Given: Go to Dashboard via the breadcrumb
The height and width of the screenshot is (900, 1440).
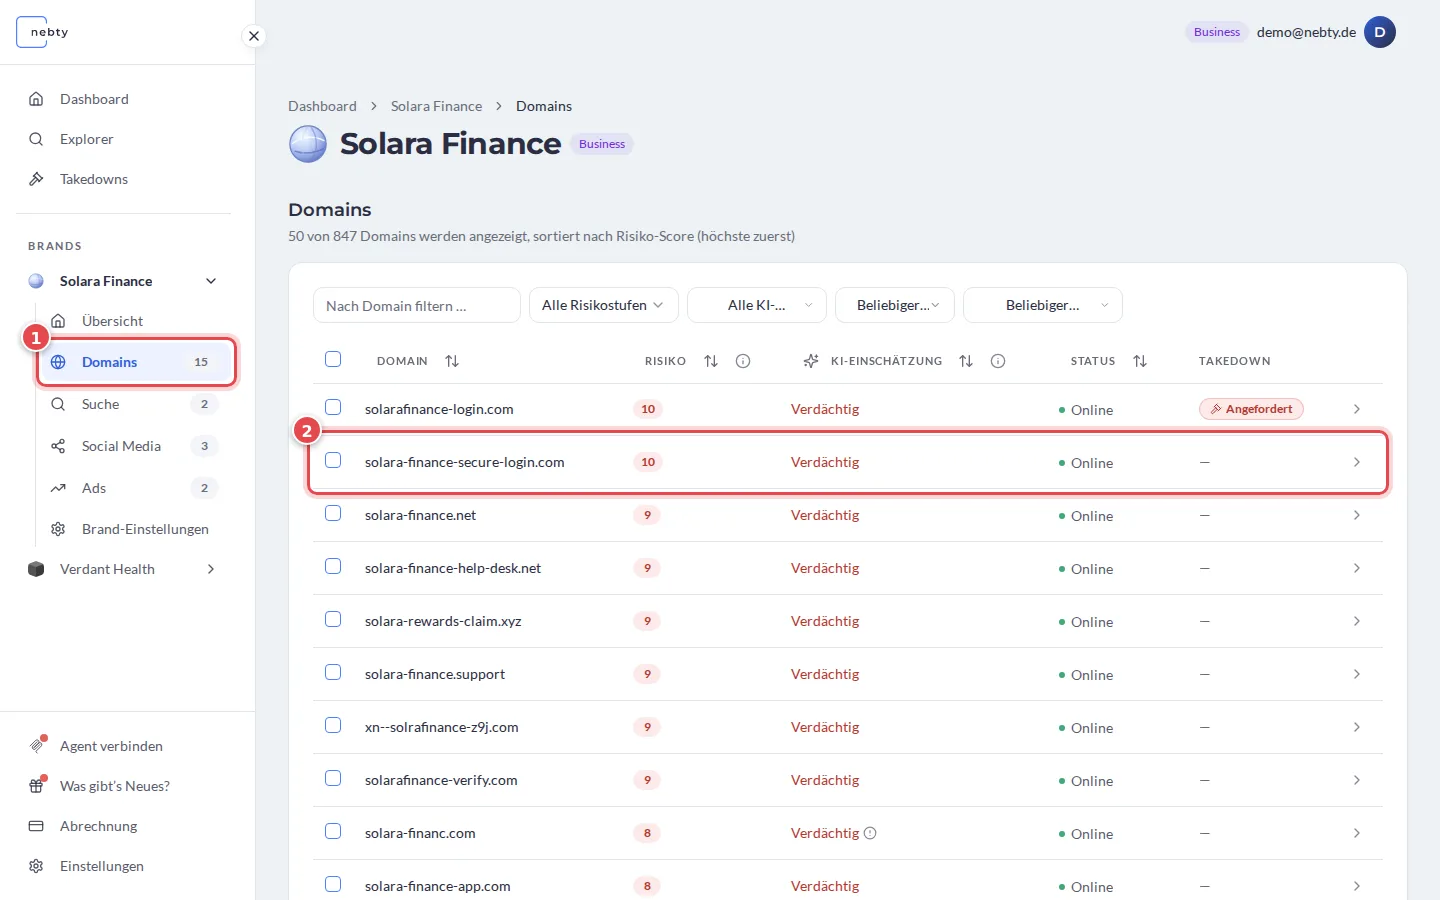Looking at the screenshot, I should (322, 106).
